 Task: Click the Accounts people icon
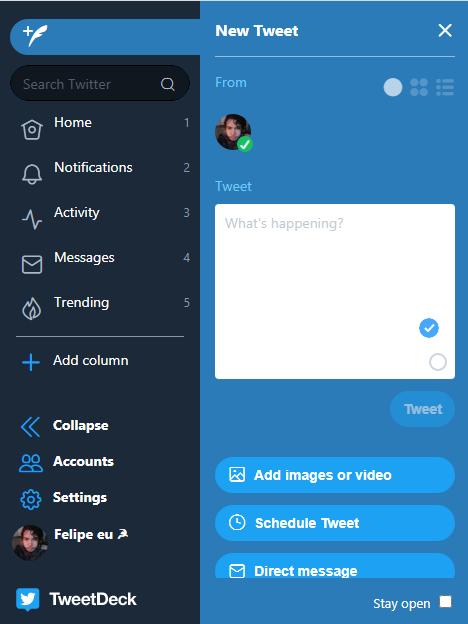31,463
